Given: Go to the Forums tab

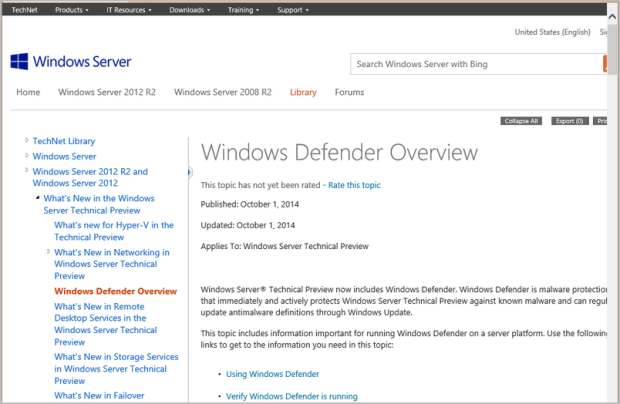Looking at the screenshot, I should 349,92.
